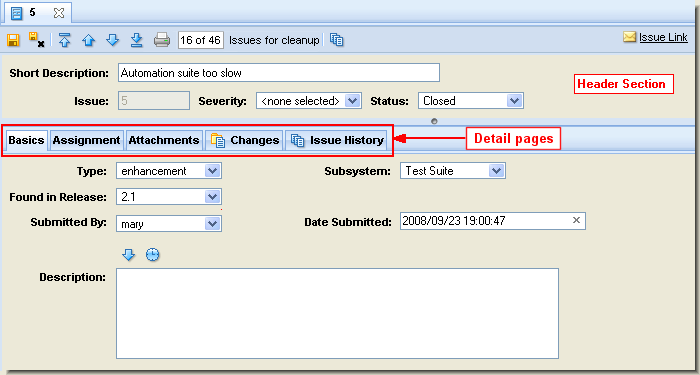This screenshot has width=700, height=375.
Task: Click the printer icon
Action: point(162,40)
